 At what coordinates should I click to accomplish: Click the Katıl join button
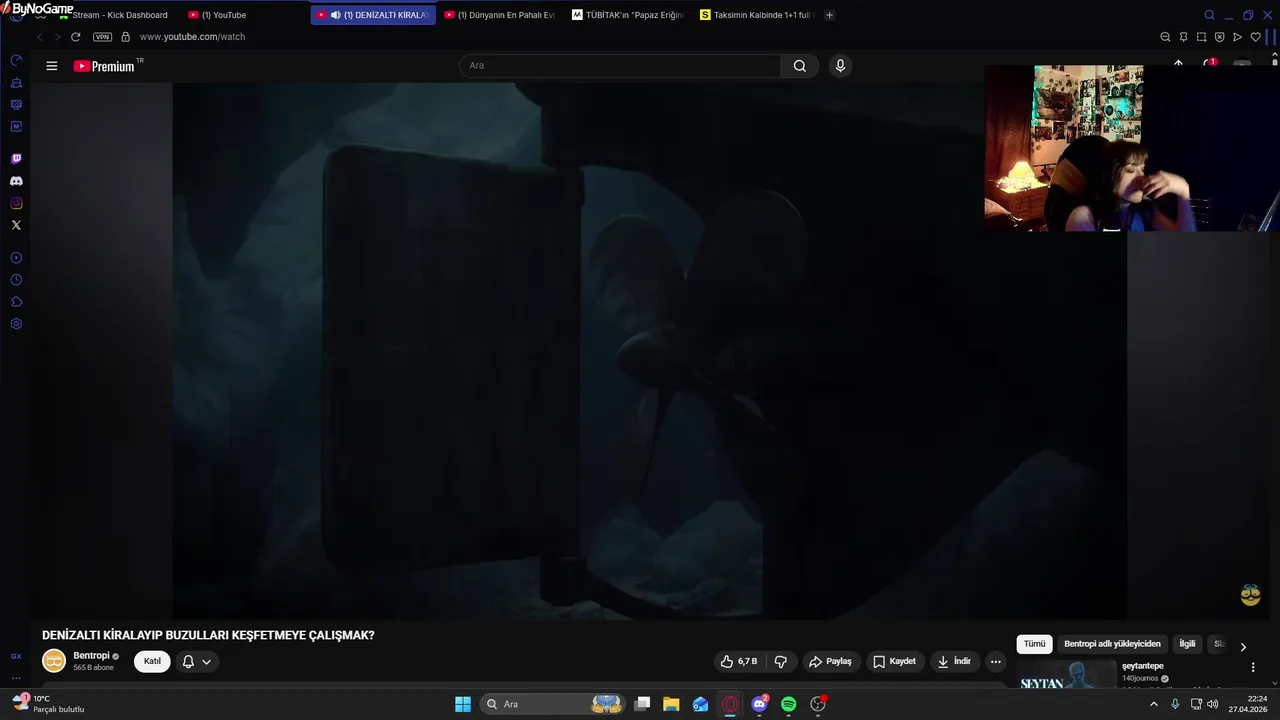[152, 661]
